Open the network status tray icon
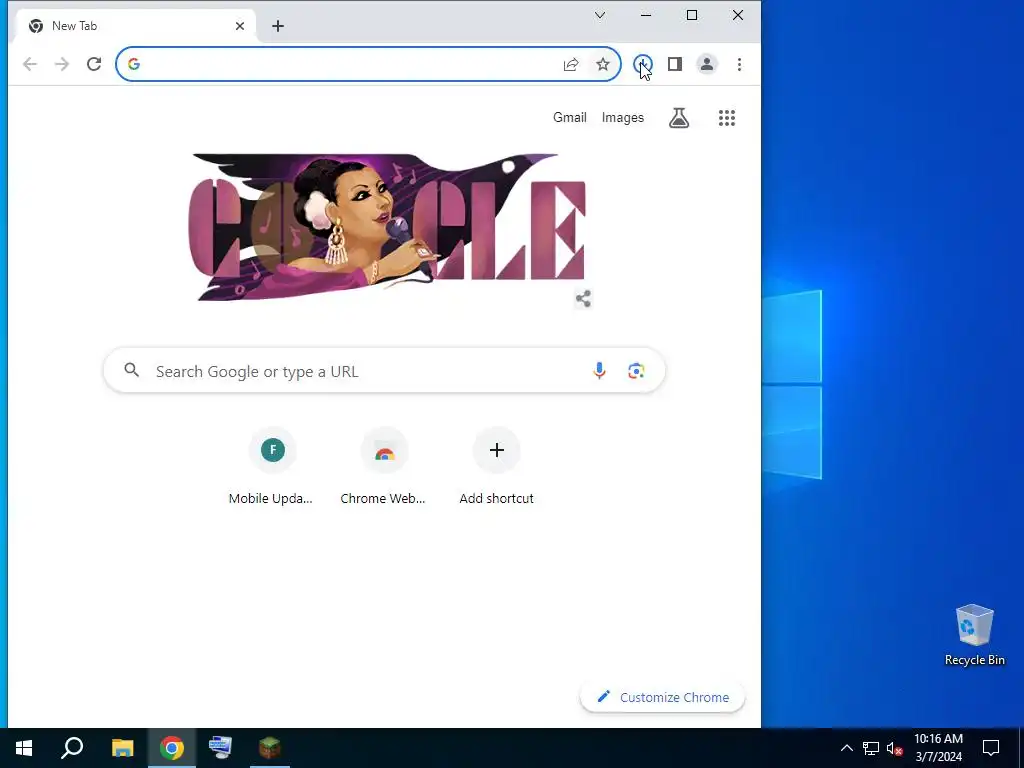The width and height of the screenshot is (1024, 768). click(x=871, y=748)
